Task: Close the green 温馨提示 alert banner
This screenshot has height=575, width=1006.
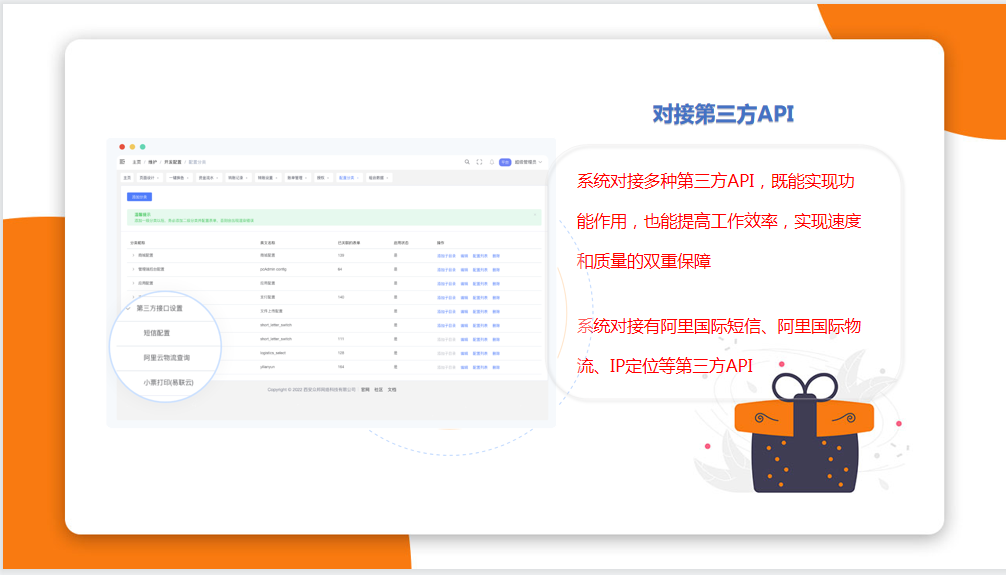Action: click(x=535, y=214)
